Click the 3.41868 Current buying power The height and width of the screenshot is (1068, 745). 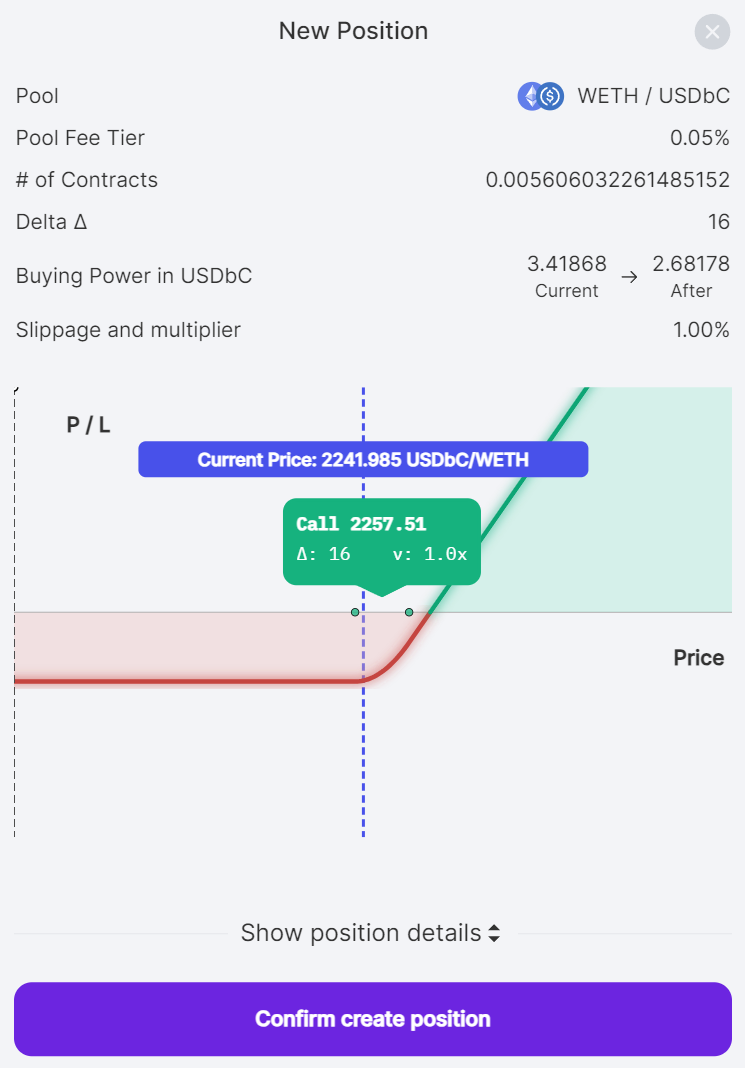pos(566,264)
